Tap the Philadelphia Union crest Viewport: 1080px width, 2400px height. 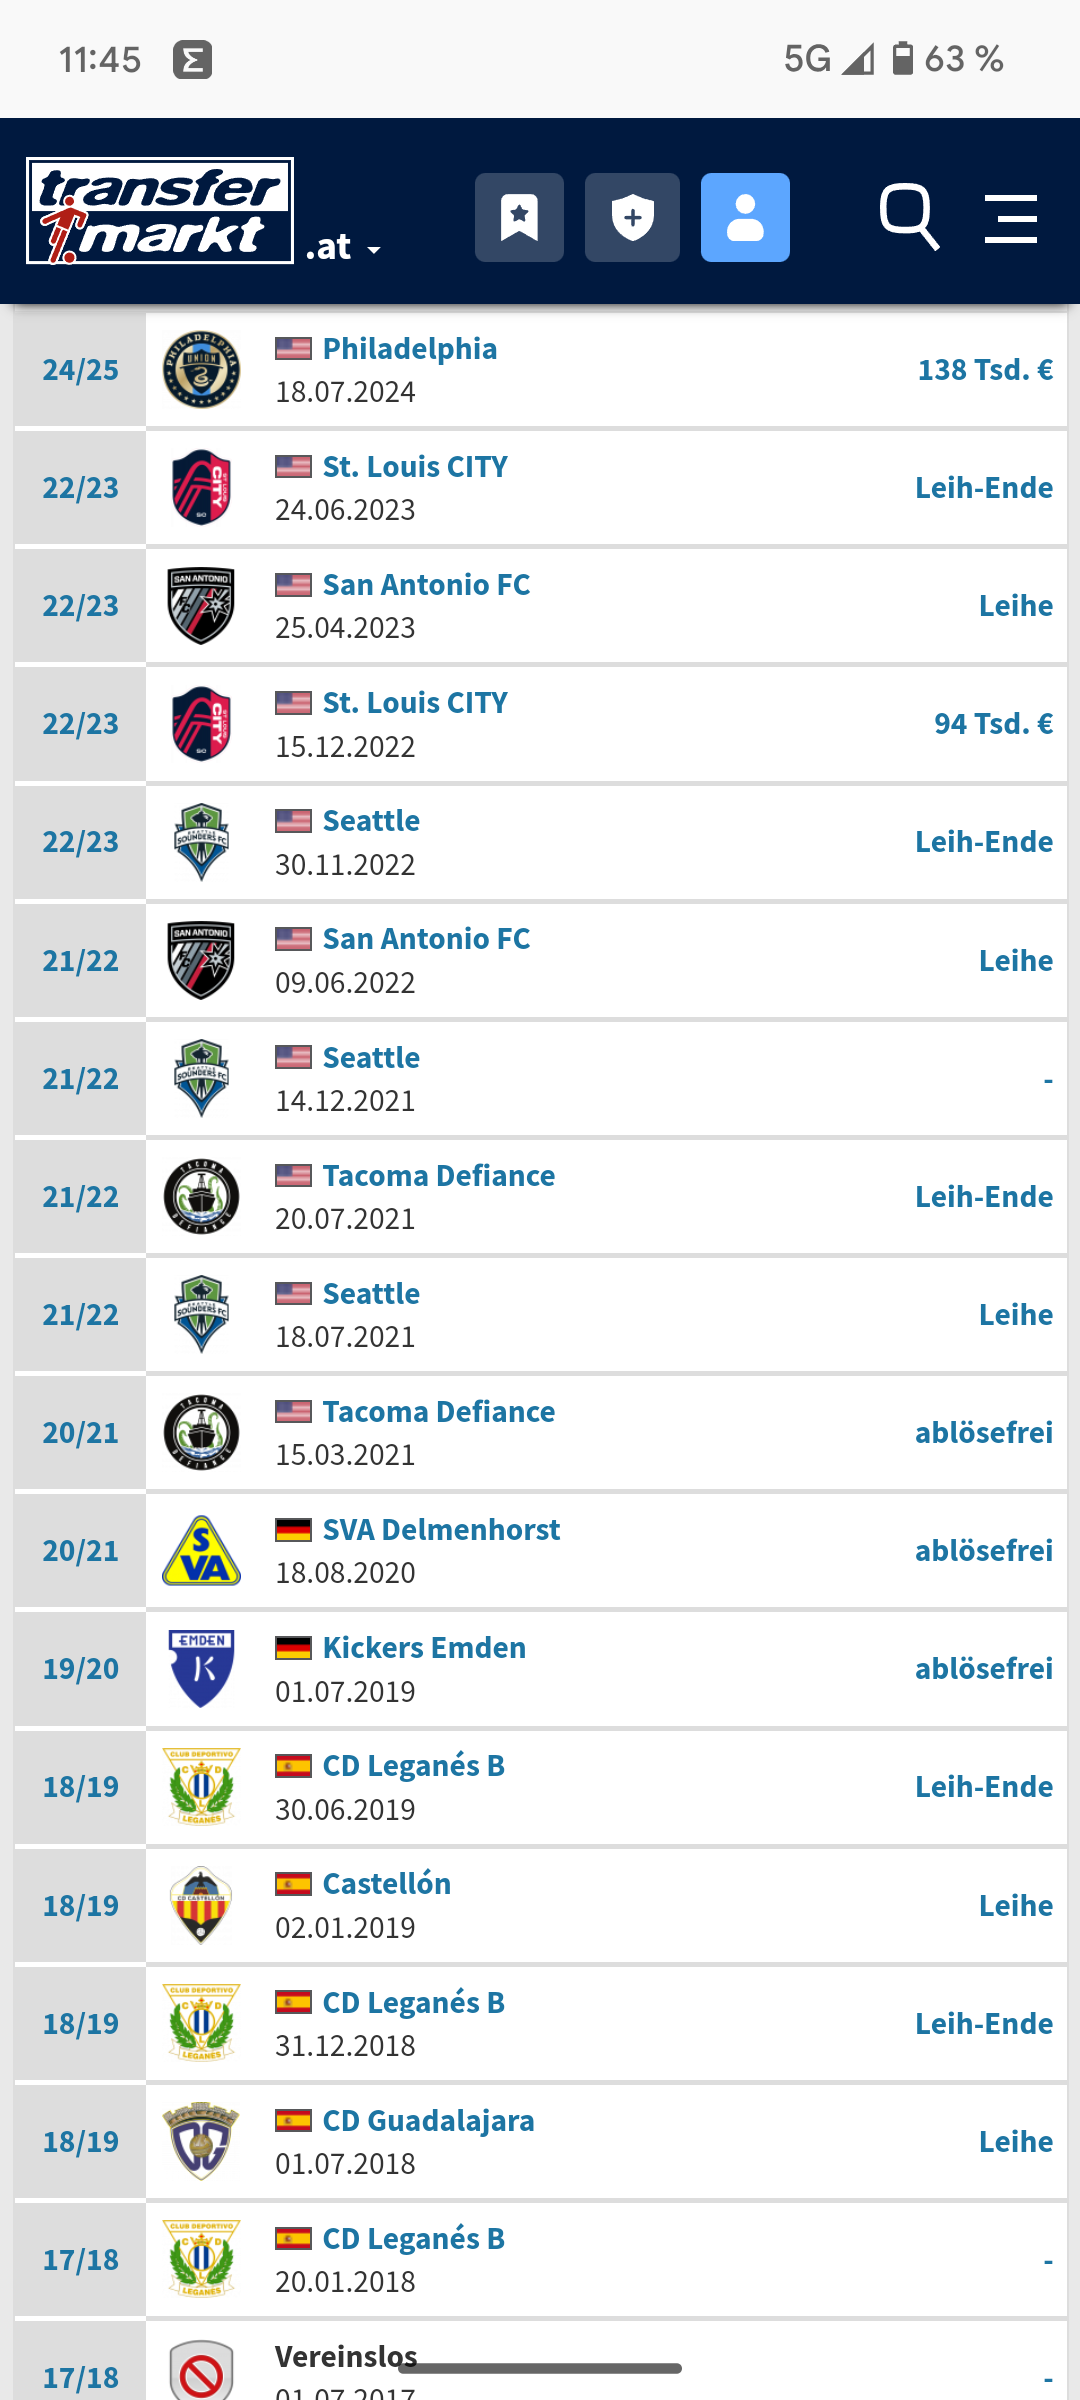pos(201,369)
